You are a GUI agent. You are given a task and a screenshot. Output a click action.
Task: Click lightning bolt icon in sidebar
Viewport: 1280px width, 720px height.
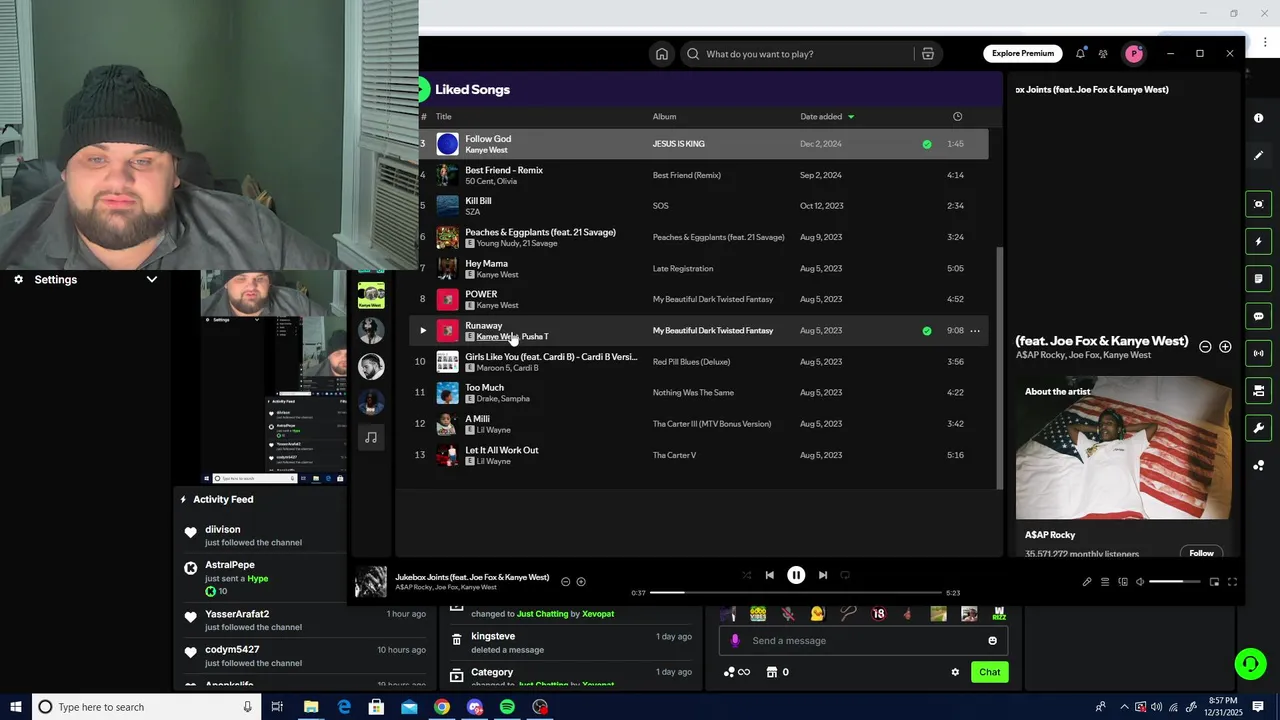(x=1259, y=242)
